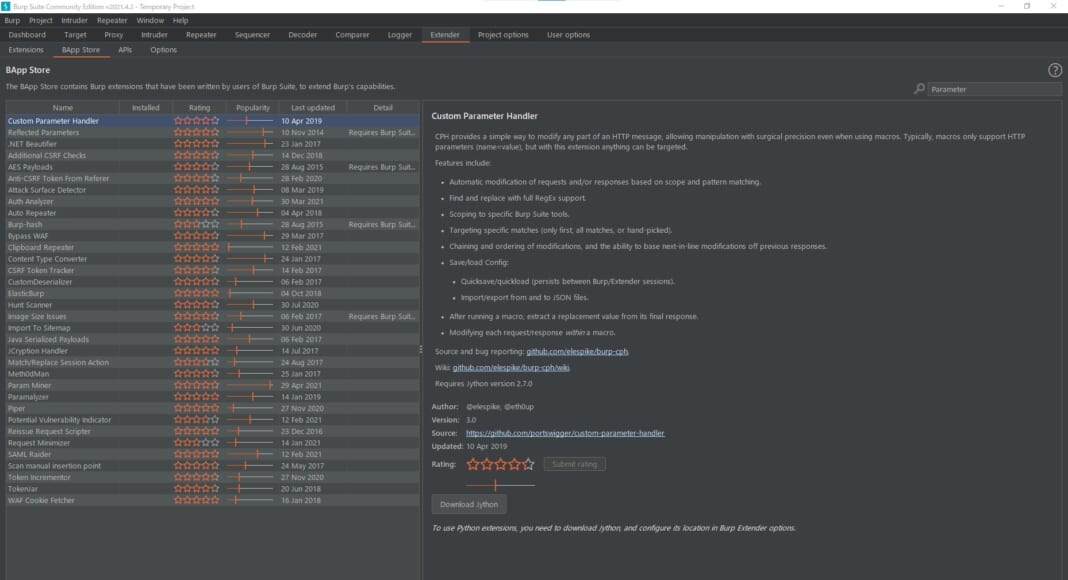Viewport: 1068px width, 580px height.
Task: Open the Extensions sub-tab
Action: tap(26, 49)
